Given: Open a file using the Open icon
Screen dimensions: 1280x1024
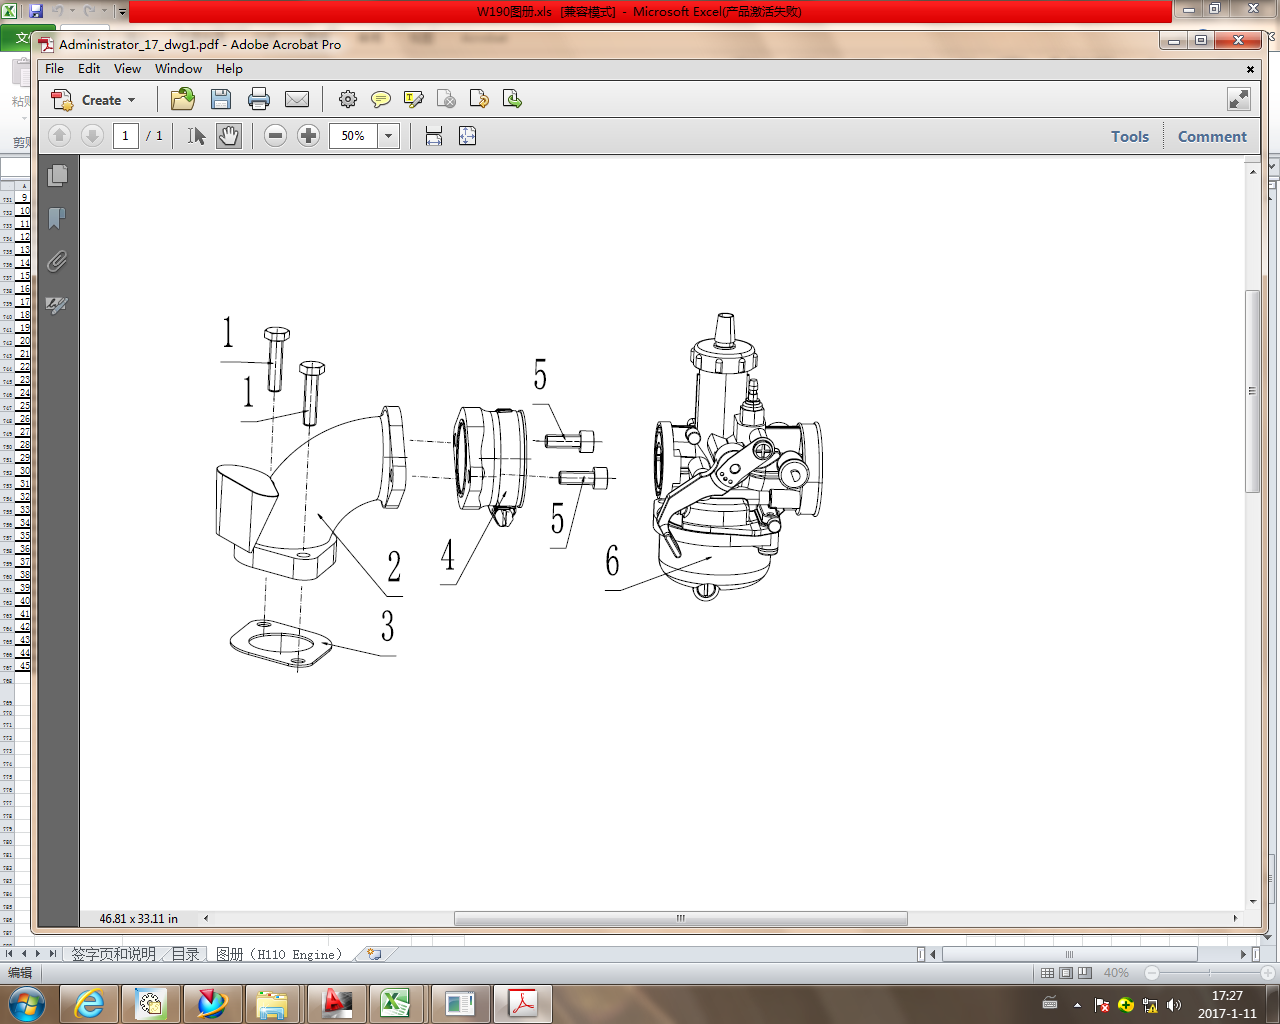Looking at the screenshot, I should [x=182, y=99].
